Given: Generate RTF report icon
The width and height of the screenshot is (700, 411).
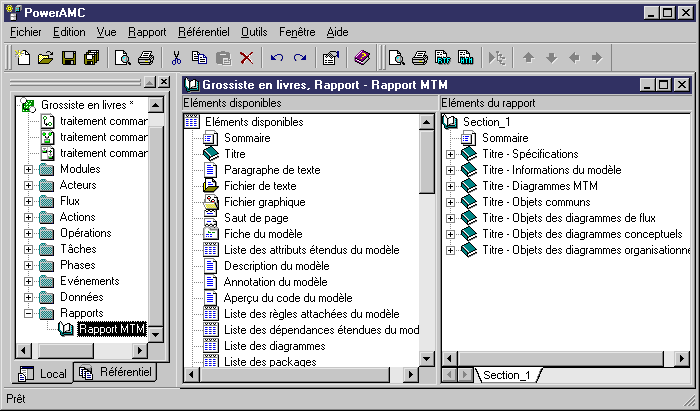Looking at the screenshot, I should pyautogui.click(x=442, y=58).
